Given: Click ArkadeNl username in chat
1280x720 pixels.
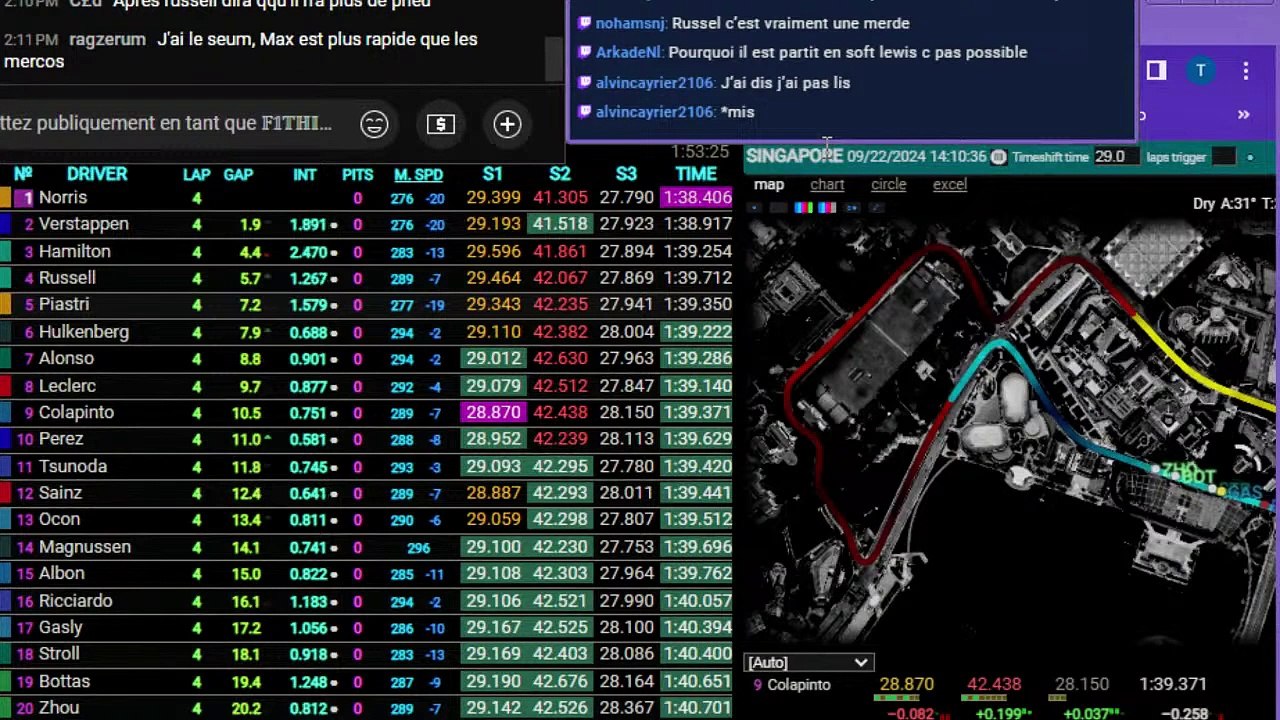Looking at the screenshot, I should (x=629, y=52).
